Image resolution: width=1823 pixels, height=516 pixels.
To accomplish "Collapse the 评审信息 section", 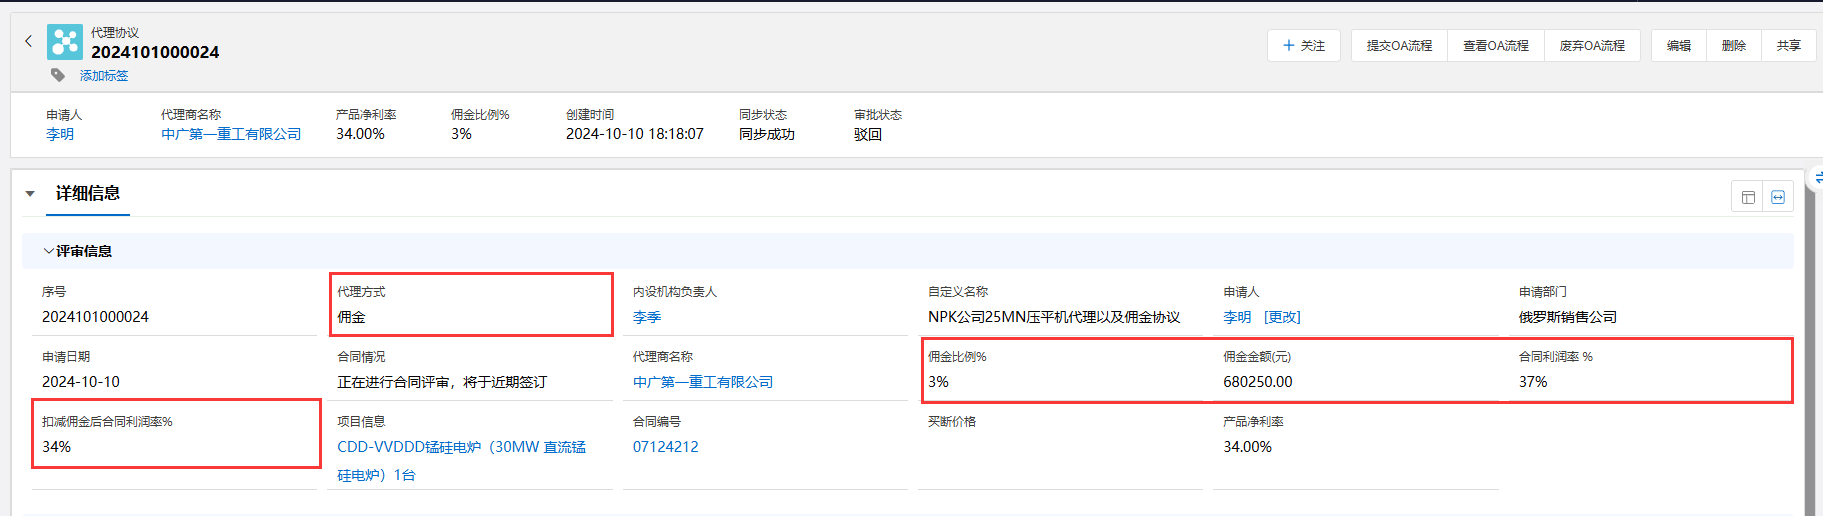I will (48, 251).
